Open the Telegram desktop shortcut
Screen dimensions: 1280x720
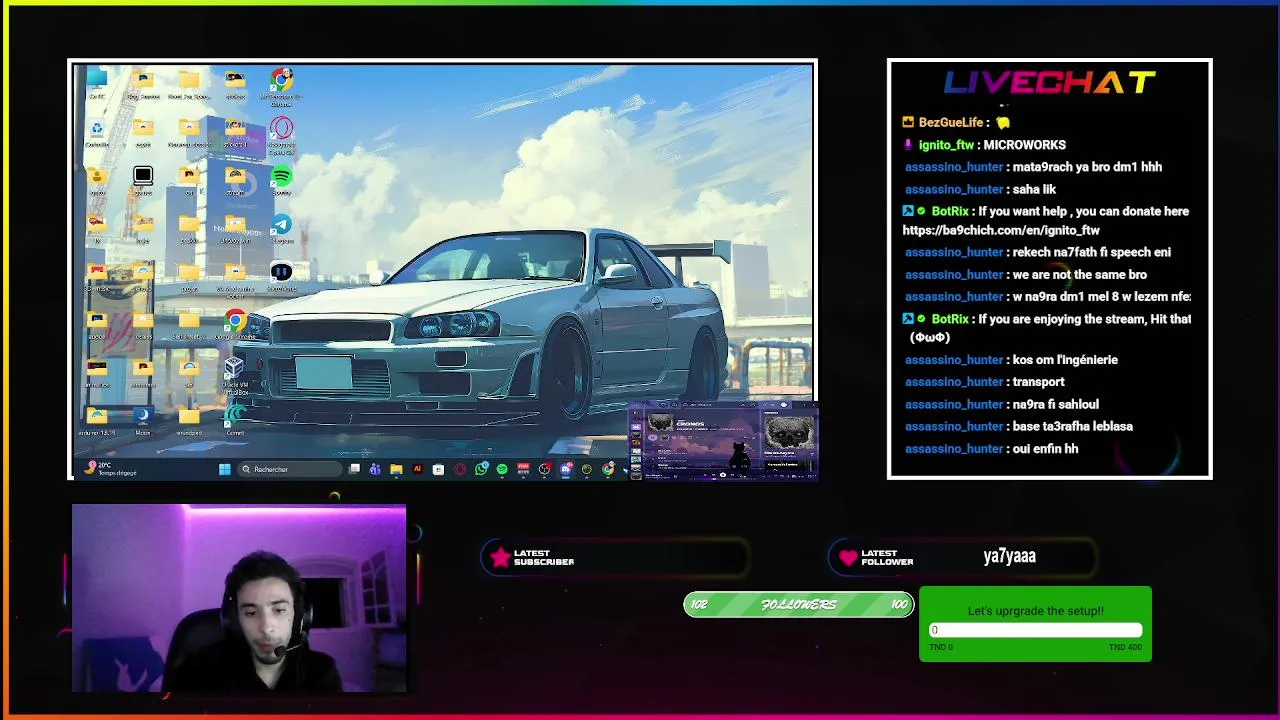point(282,226)
